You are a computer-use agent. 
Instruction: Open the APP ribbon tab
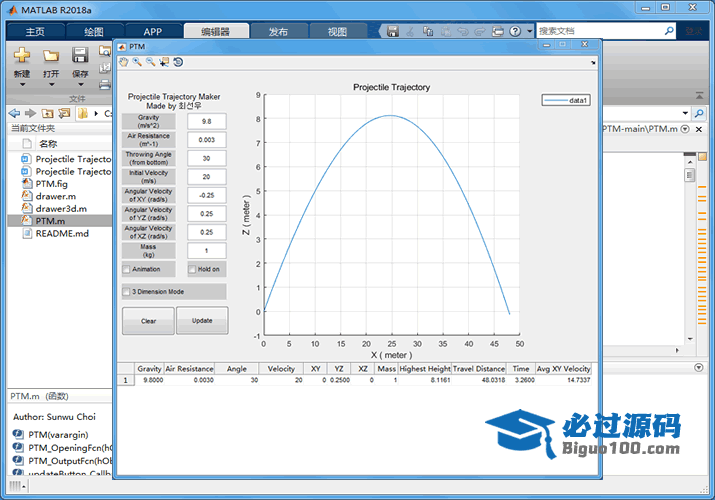tap(151, 32)
